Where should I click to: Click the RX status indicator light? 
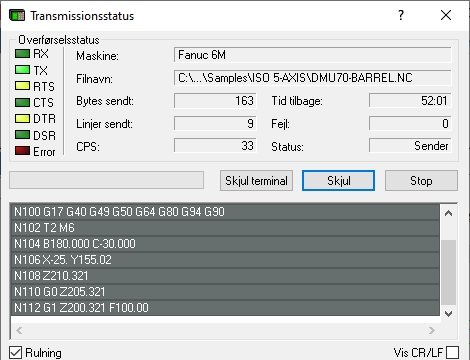tap(22, 53)
